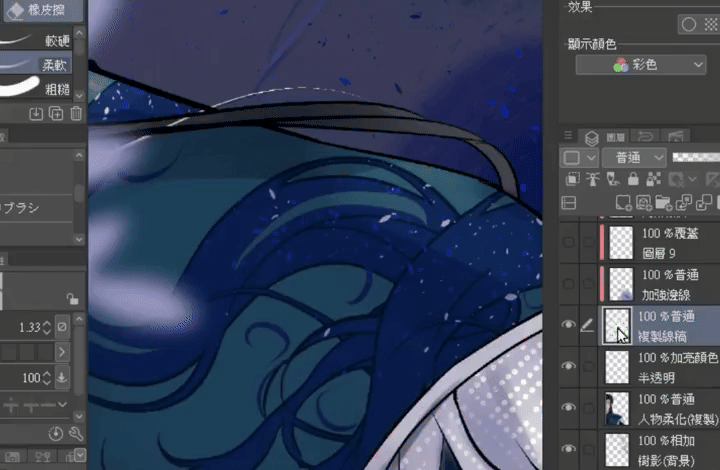
Task: Click the merge with layer below icon
Action: click(x=703, y=202)
